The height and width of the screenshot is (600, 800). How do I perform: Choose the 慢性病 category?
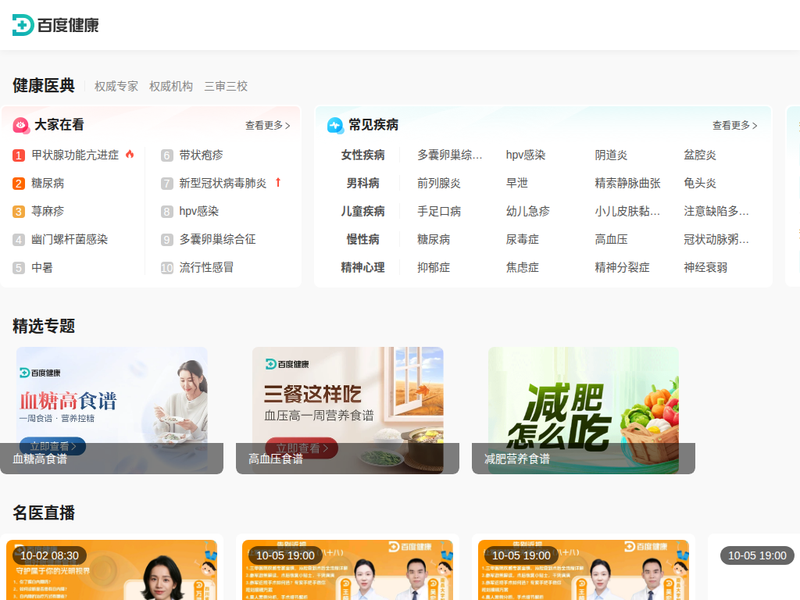(363, 239)
